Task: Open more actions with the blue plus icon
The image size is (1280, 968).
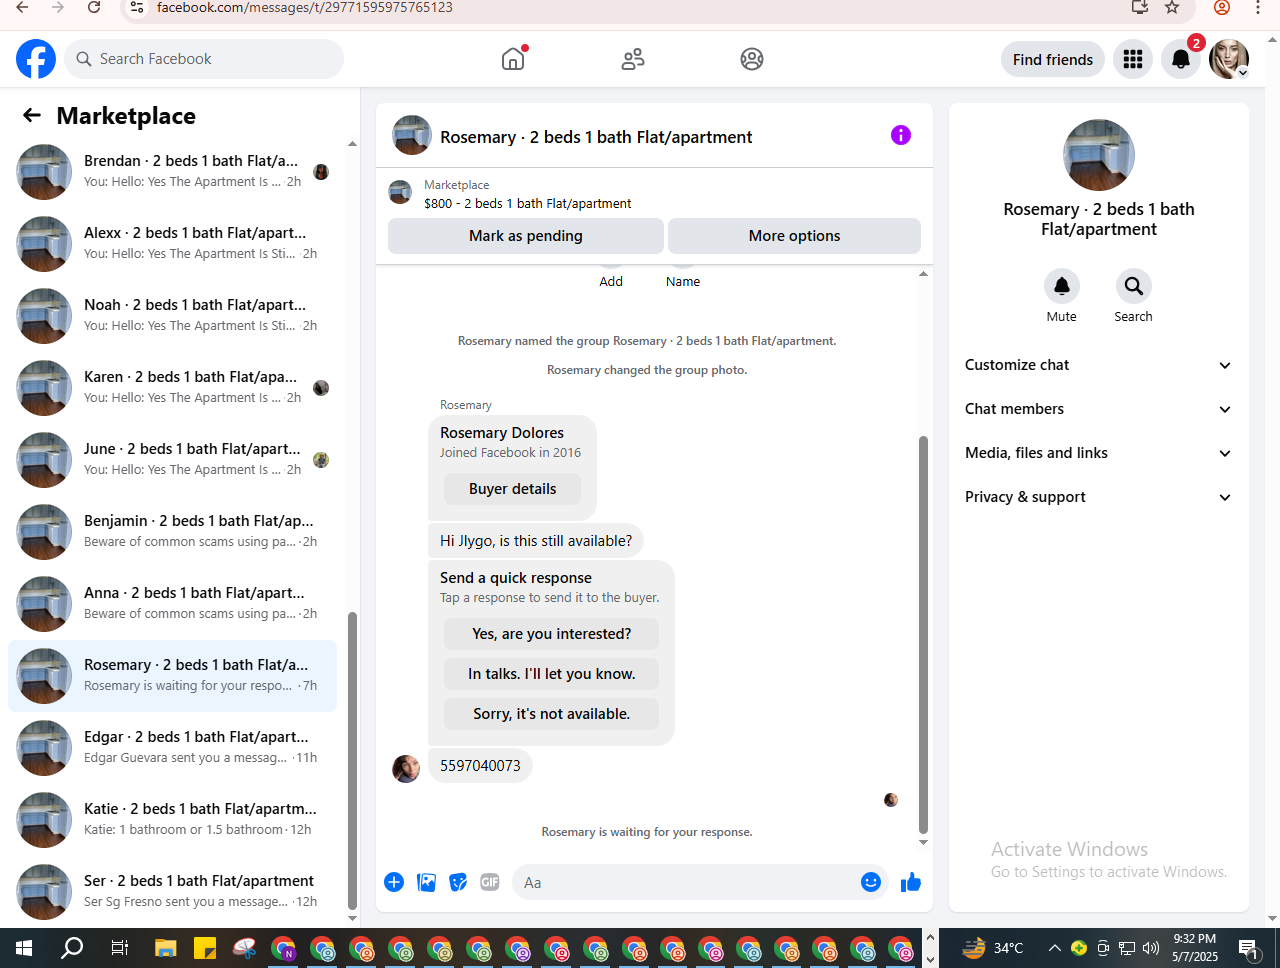Action: (394, 882)
